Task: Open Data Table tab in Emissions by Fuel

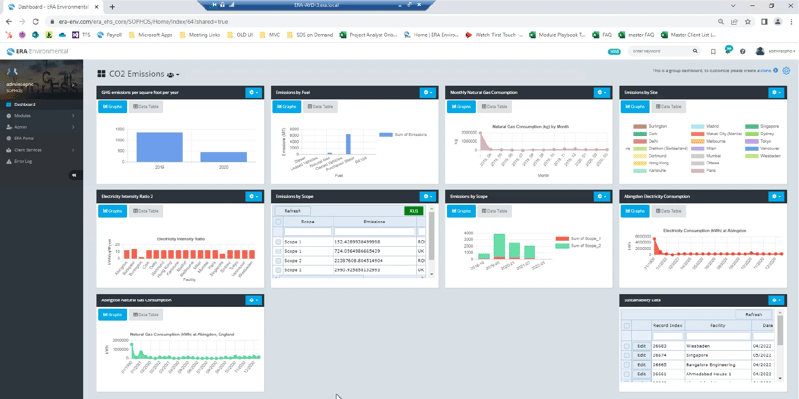Action: [320, 107]
